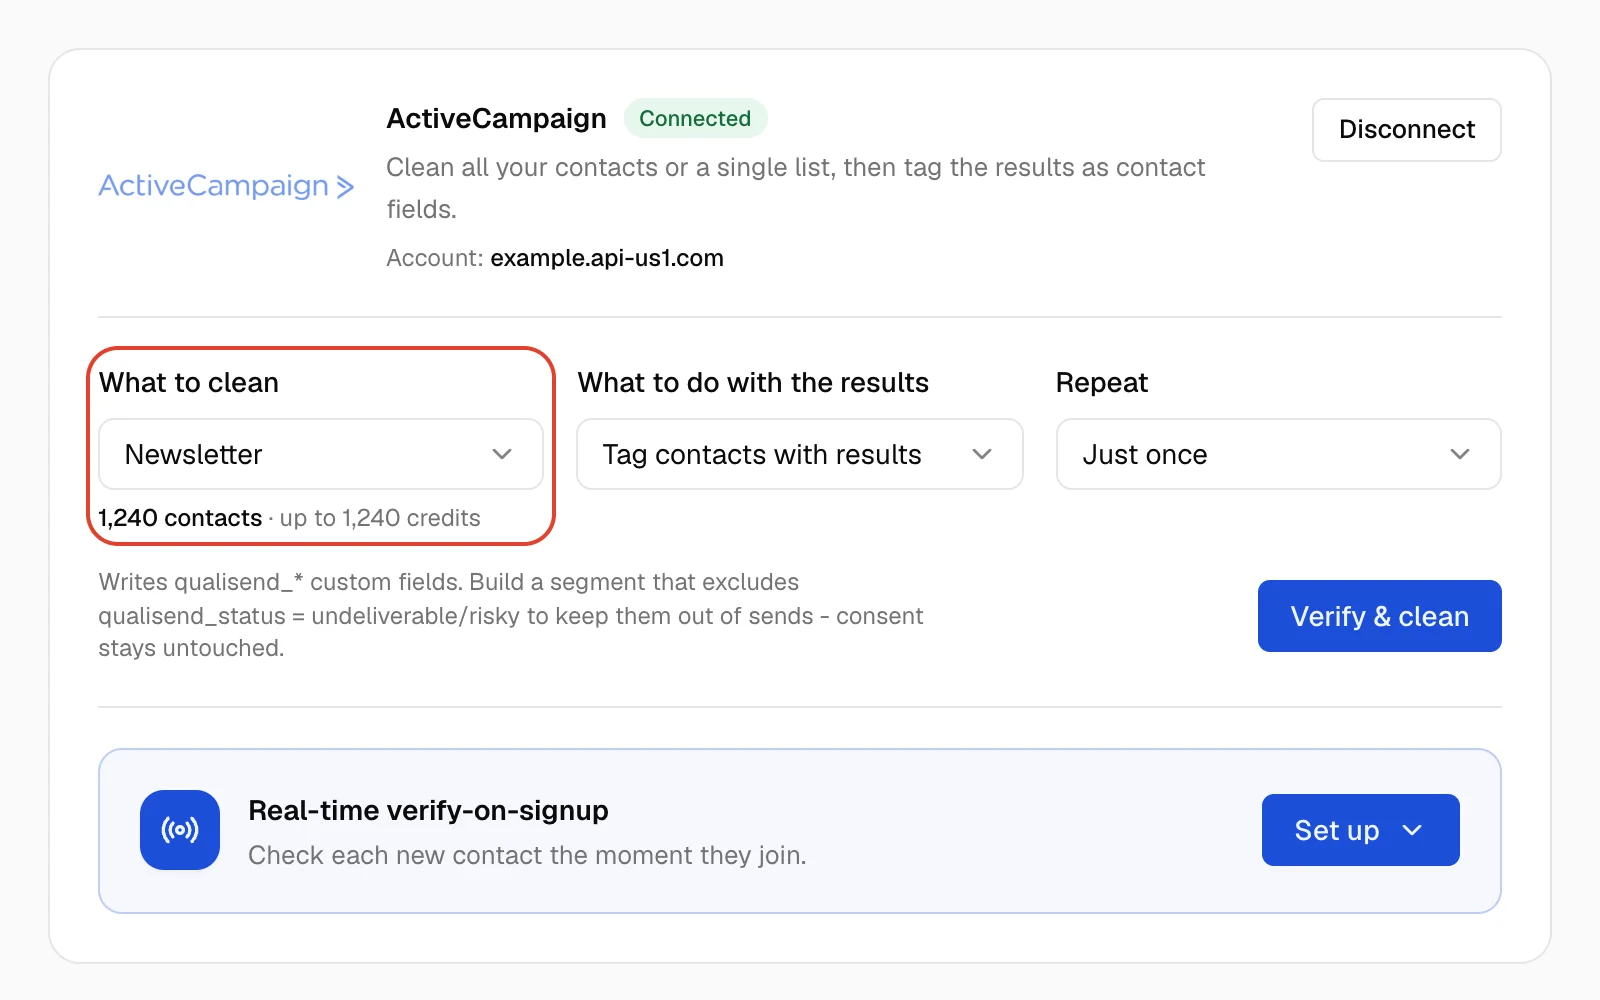Start the Verify & clean job

pyautogui.click(x=1380, y=616)
